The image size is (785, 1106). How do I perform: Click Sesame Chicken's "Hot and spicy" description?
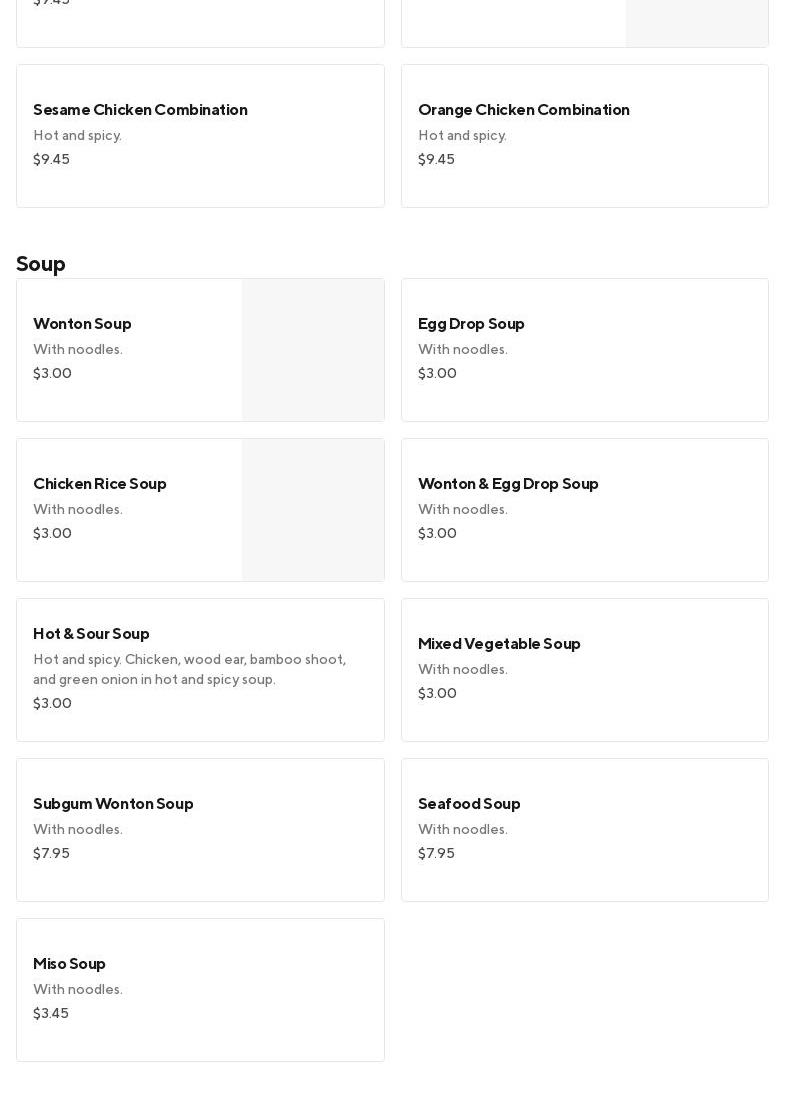(77, 136)
